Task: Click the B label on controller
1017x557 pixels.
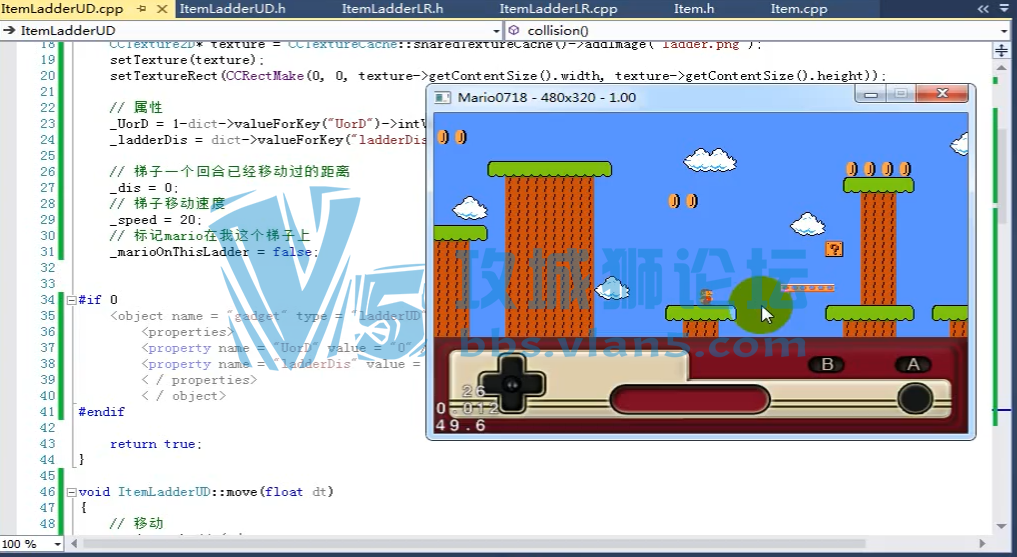Action: [827, 365]
